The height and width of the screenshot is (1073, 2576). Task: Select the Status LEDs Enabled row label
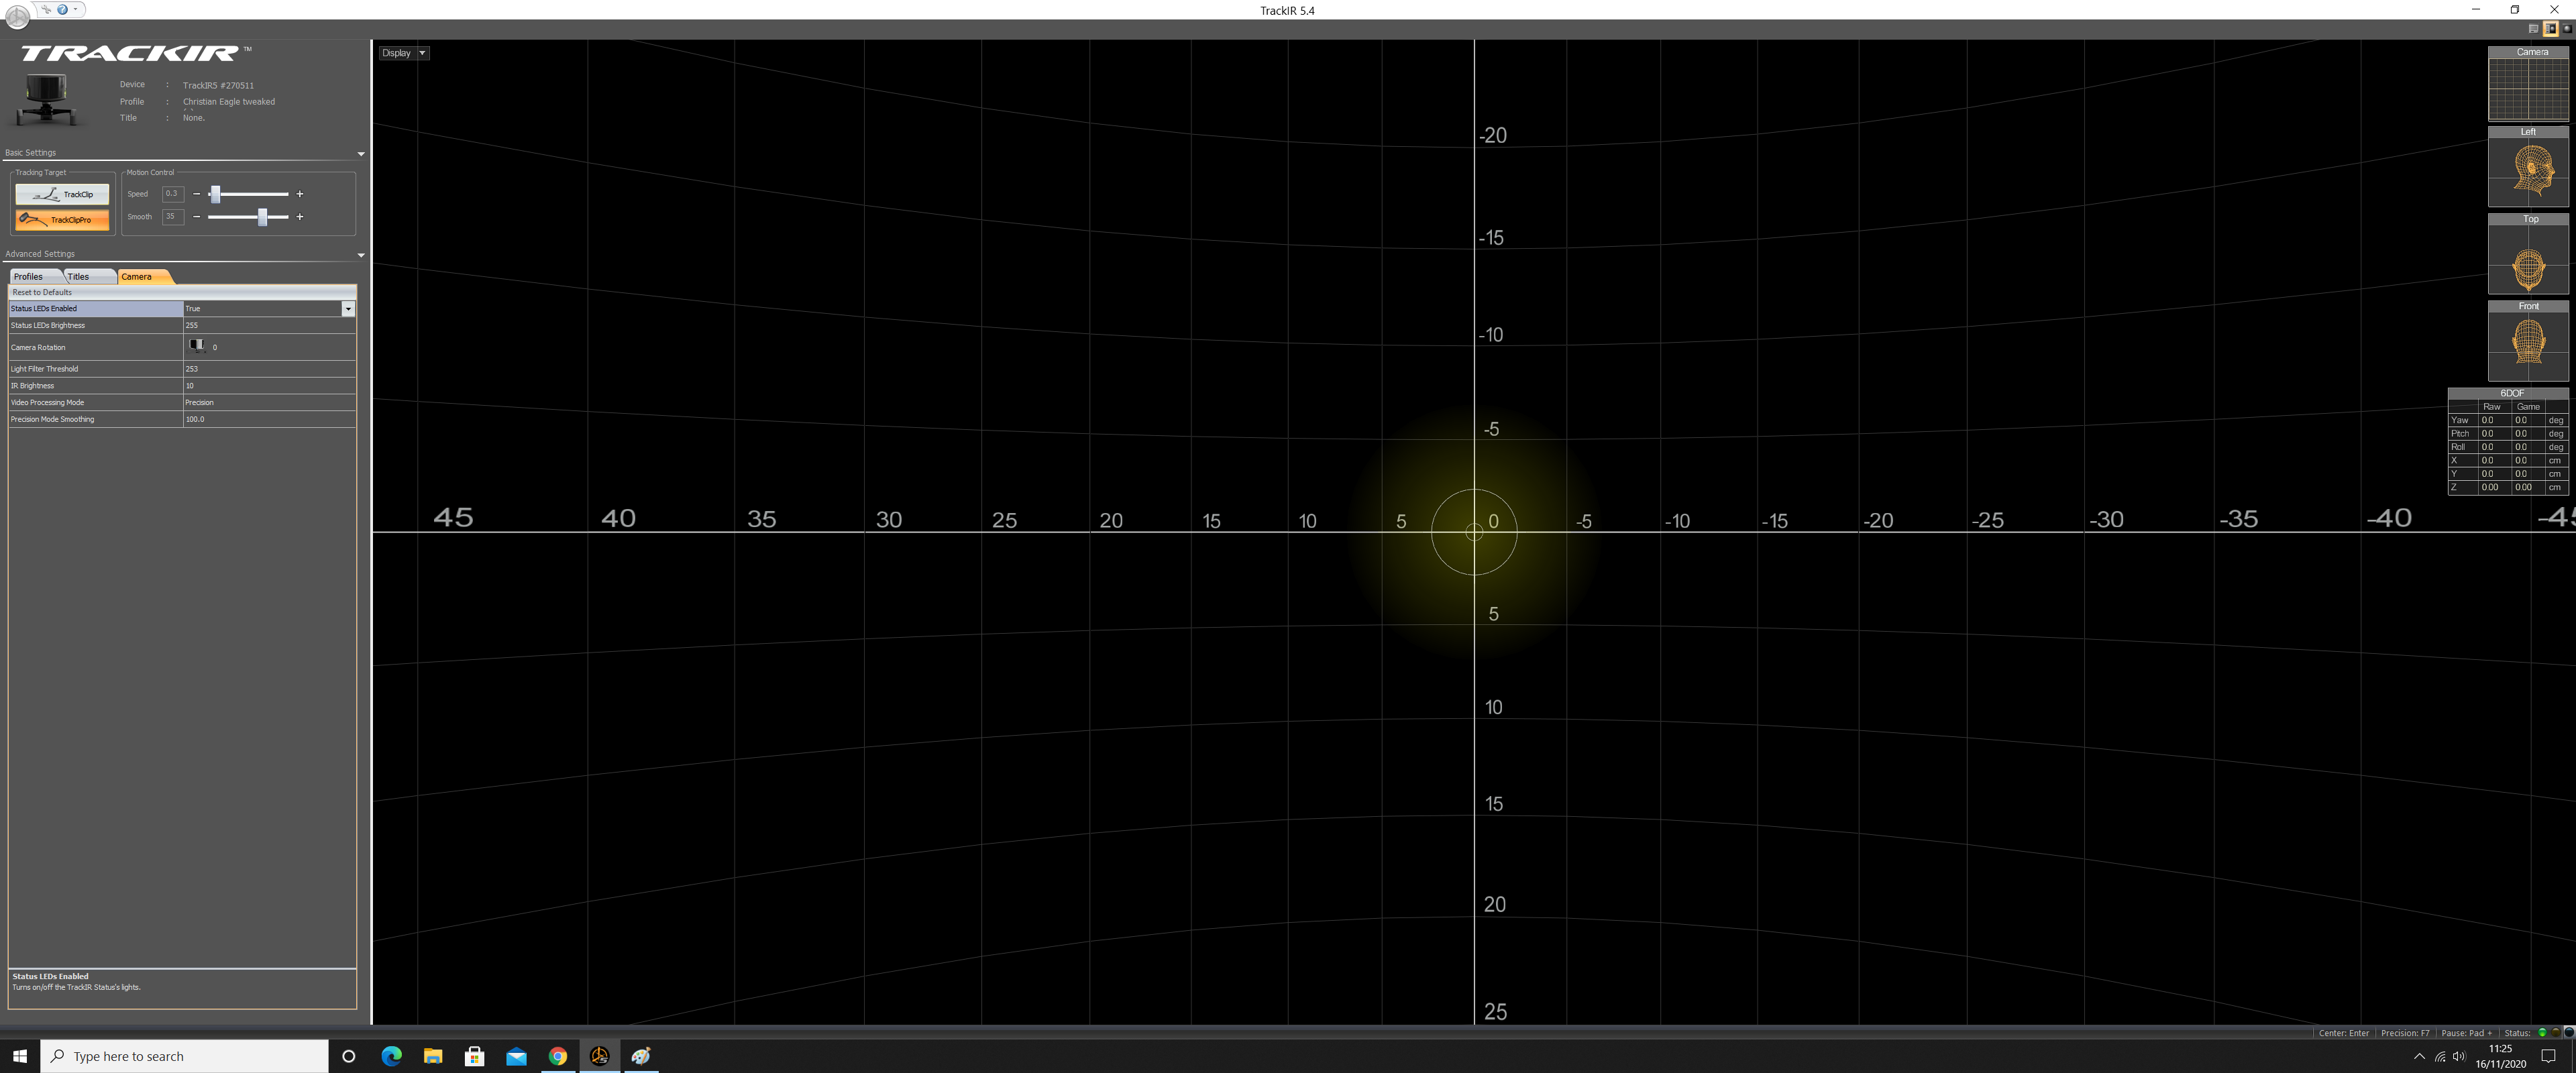pyautogui.click(x=95, y=309)
